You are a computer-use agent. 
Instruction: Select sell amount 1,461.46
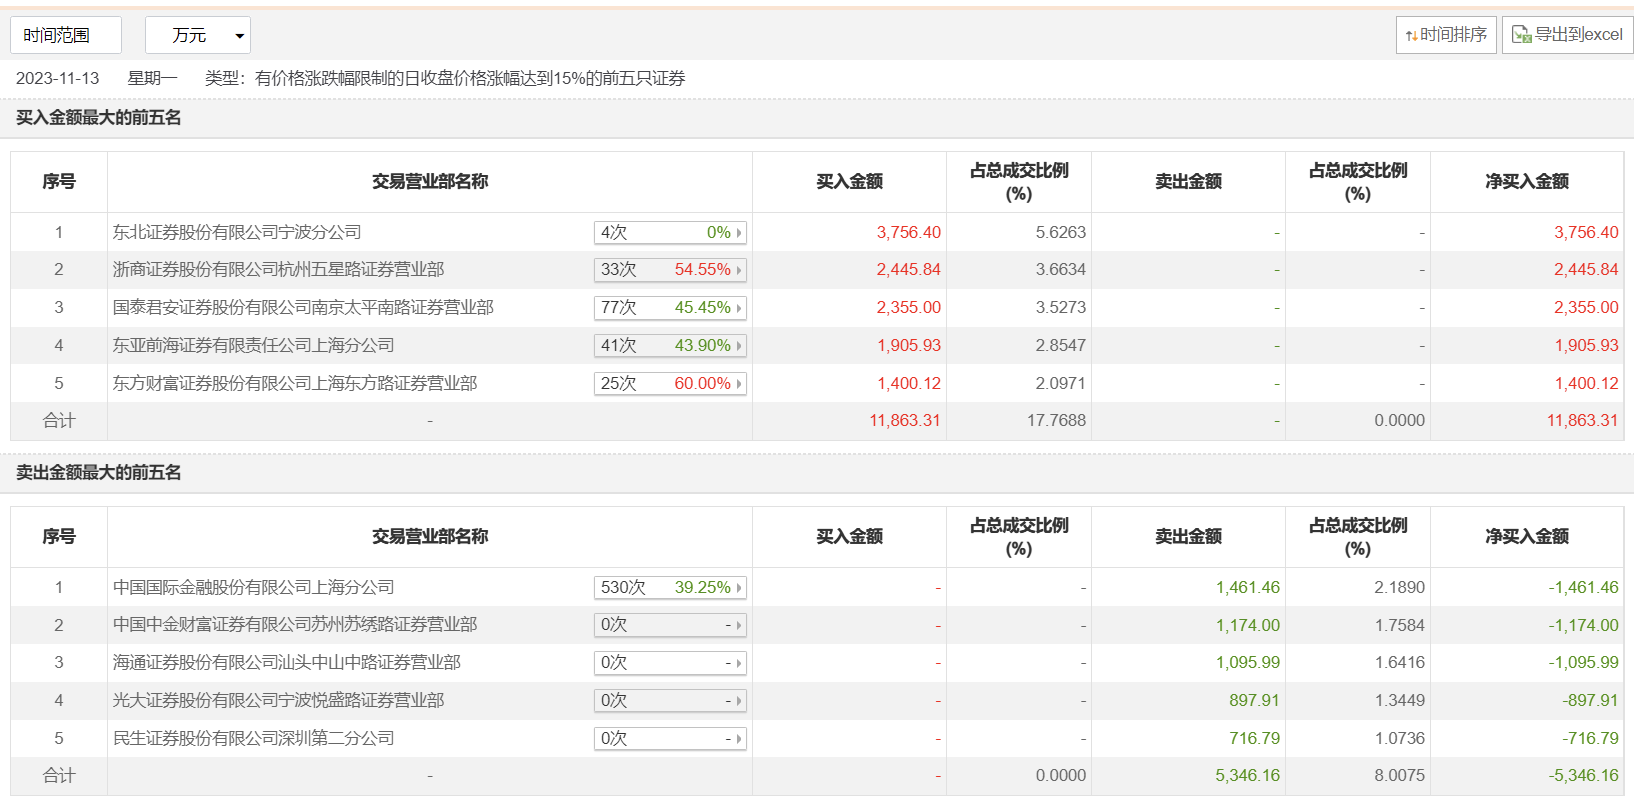pyautogui.click(x=1247, y=587)
